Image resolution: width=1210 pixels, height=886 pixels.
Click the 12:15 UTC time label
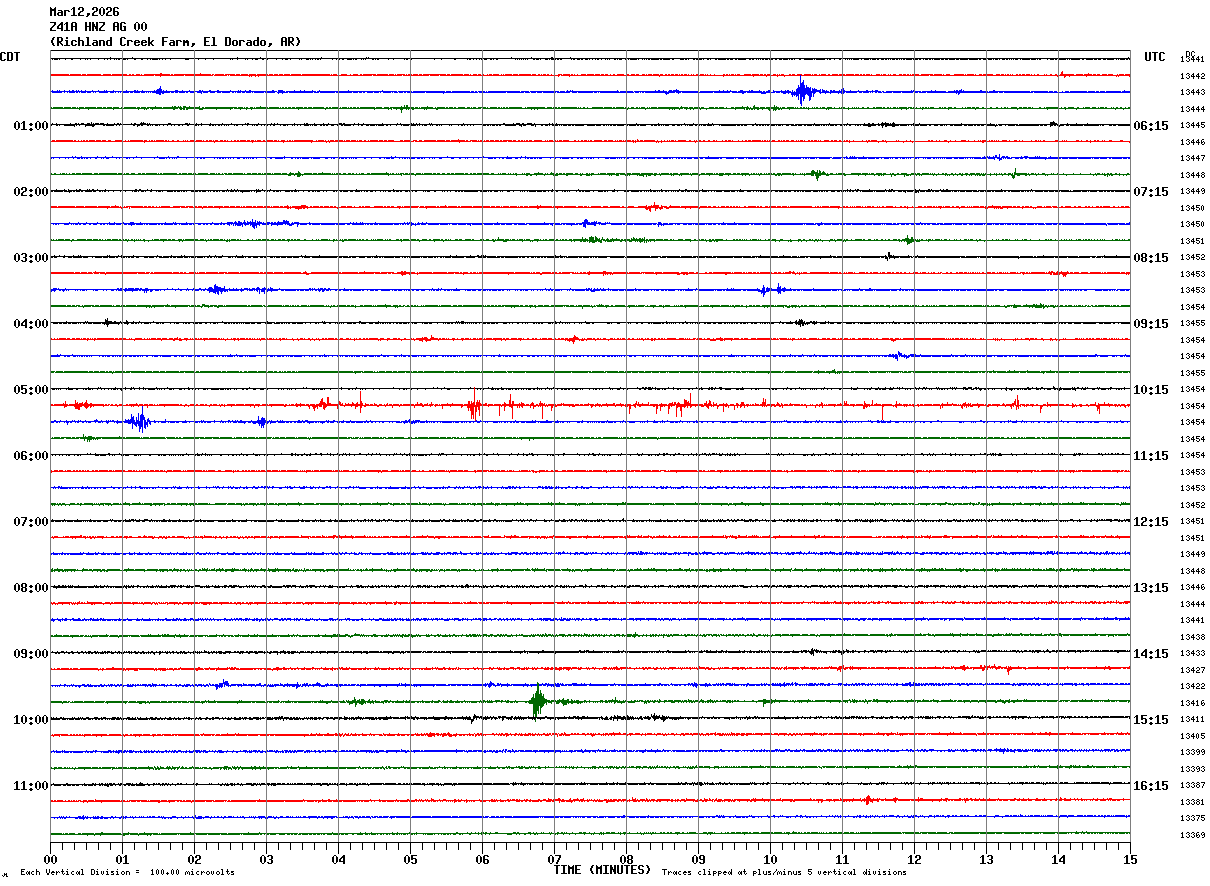[x=1151, y=522]
